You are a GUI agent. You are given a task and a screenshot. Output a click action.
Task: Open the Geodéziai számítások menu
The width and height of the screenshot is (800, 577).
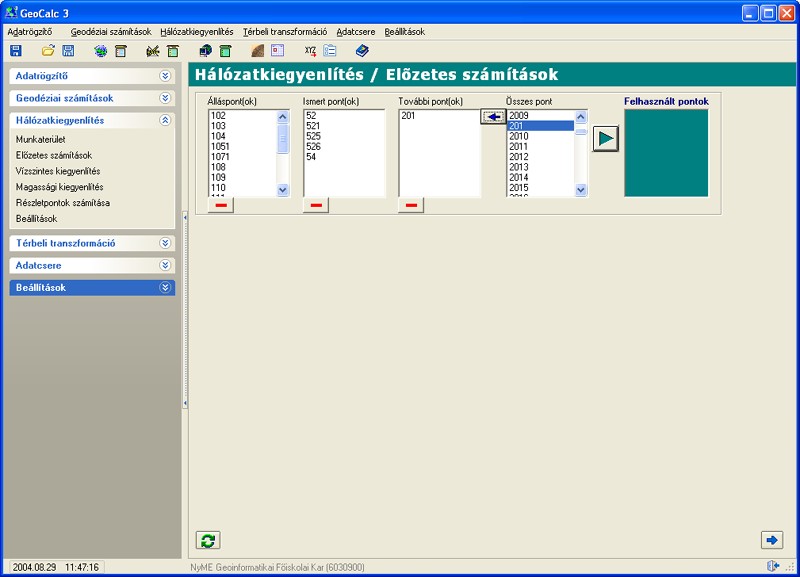(111, 32)
